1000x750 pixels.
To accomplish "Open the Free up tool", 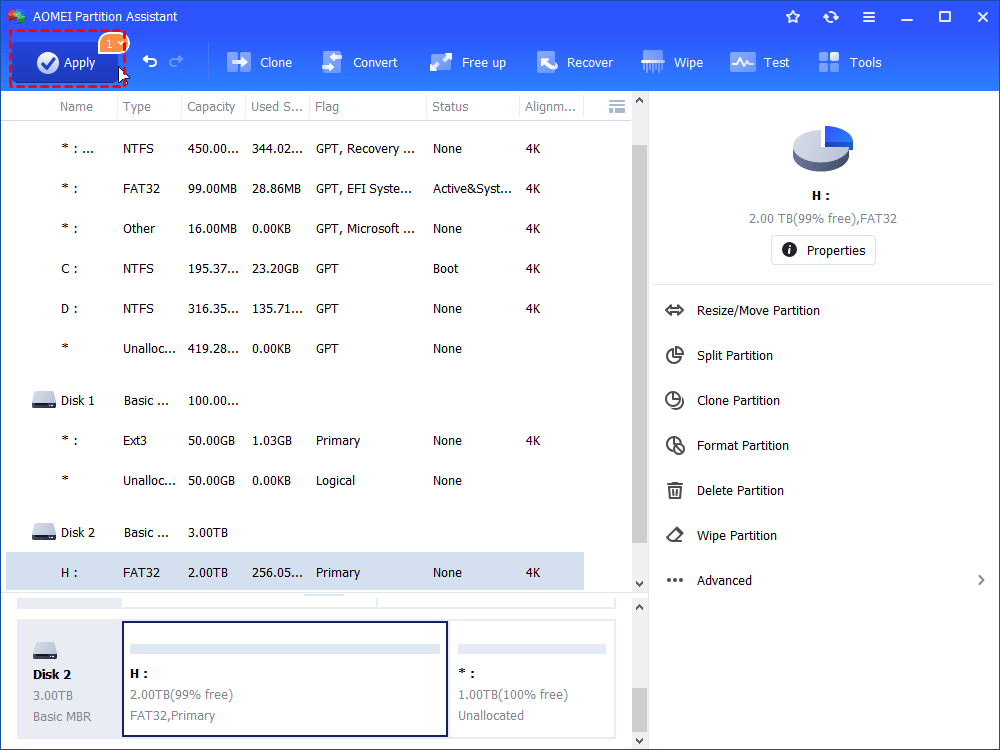I will (467, 62).
